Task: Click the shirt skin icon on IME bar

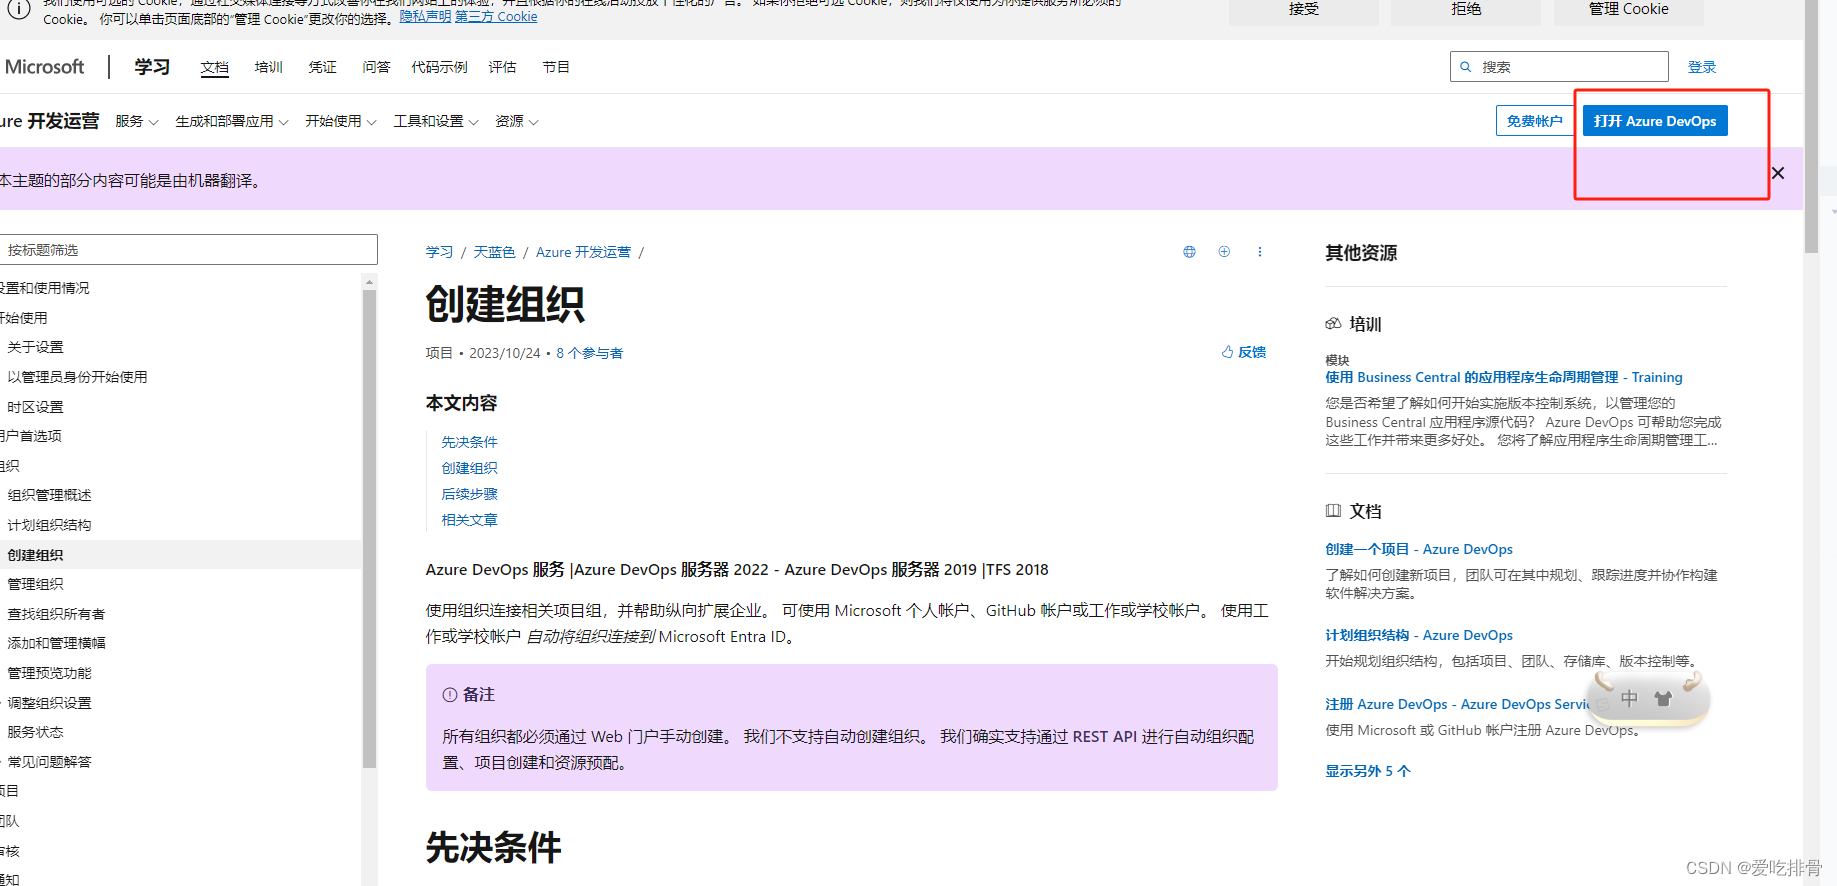Action: coord(1663,698)
